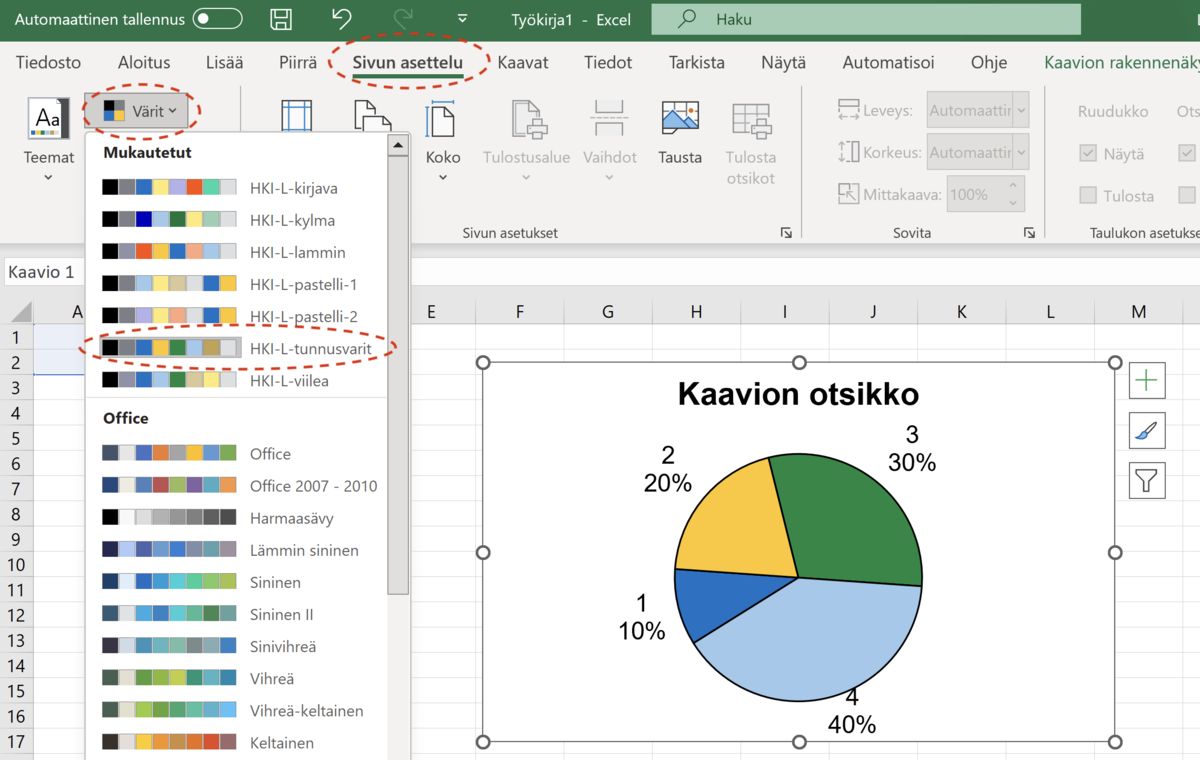The width and height of the screenshot is (1200, 760).
Task: Open the Leveys width dropdown
Action: [x=1021, y=111]
